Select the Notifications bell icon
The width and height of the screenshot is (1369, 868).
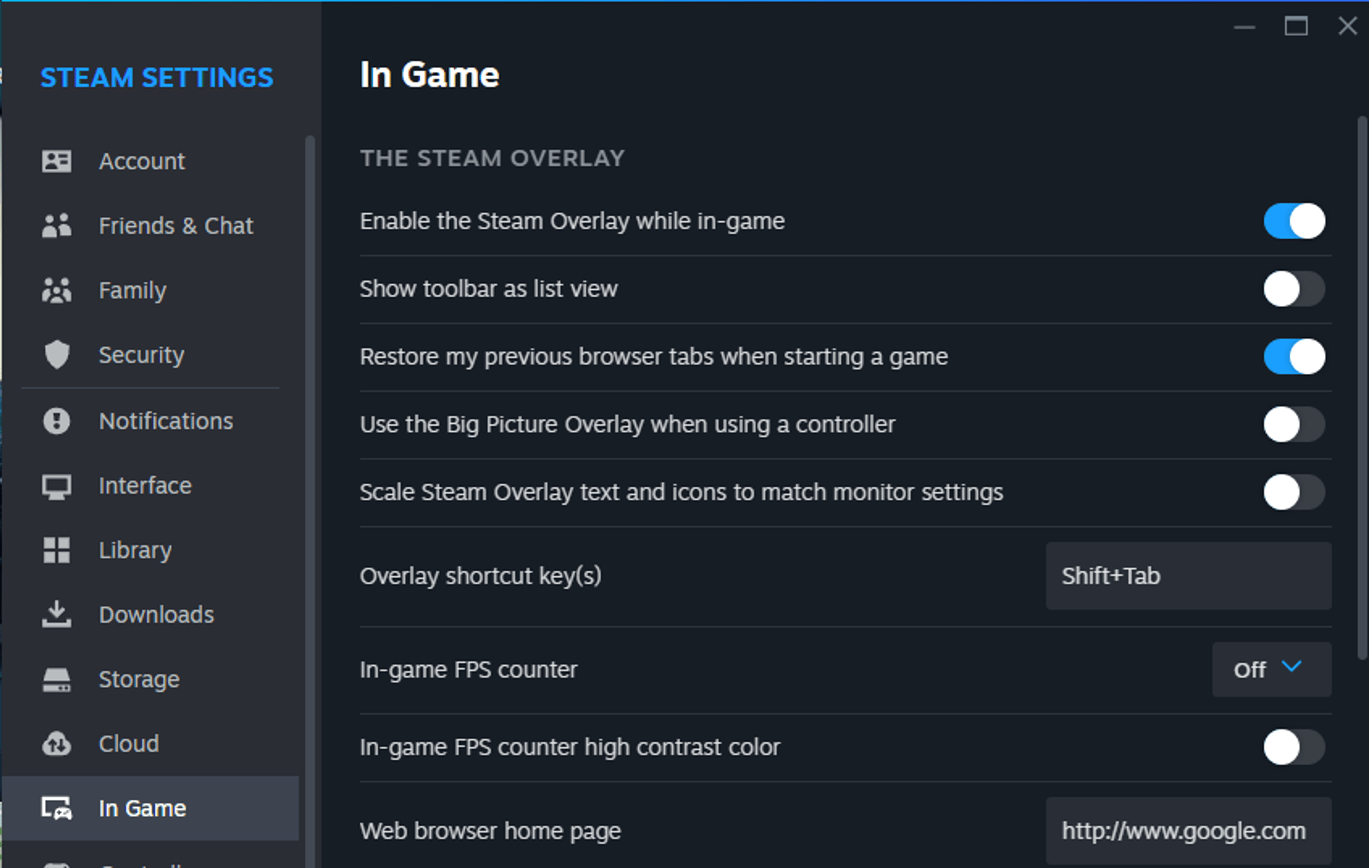tap(59, 420)
